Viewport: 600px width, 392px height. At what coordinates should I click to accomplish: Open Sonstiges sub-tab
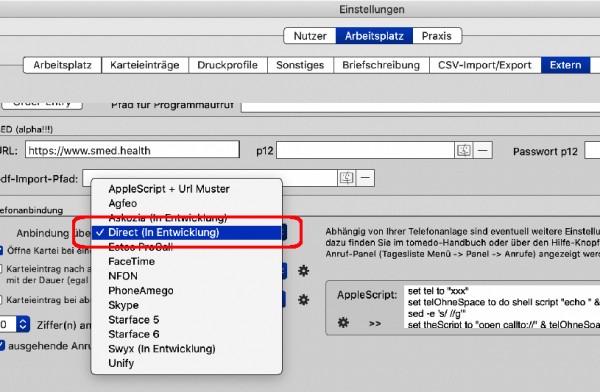pos(300,65)
